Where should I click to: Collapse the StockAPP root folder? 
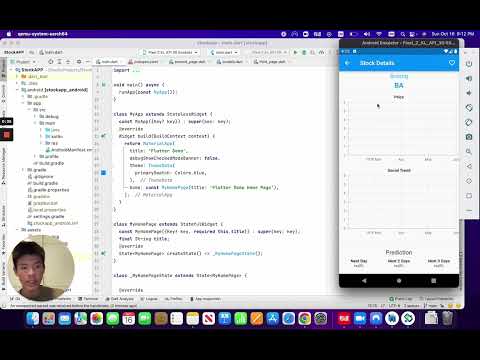(x=12, y=70)
